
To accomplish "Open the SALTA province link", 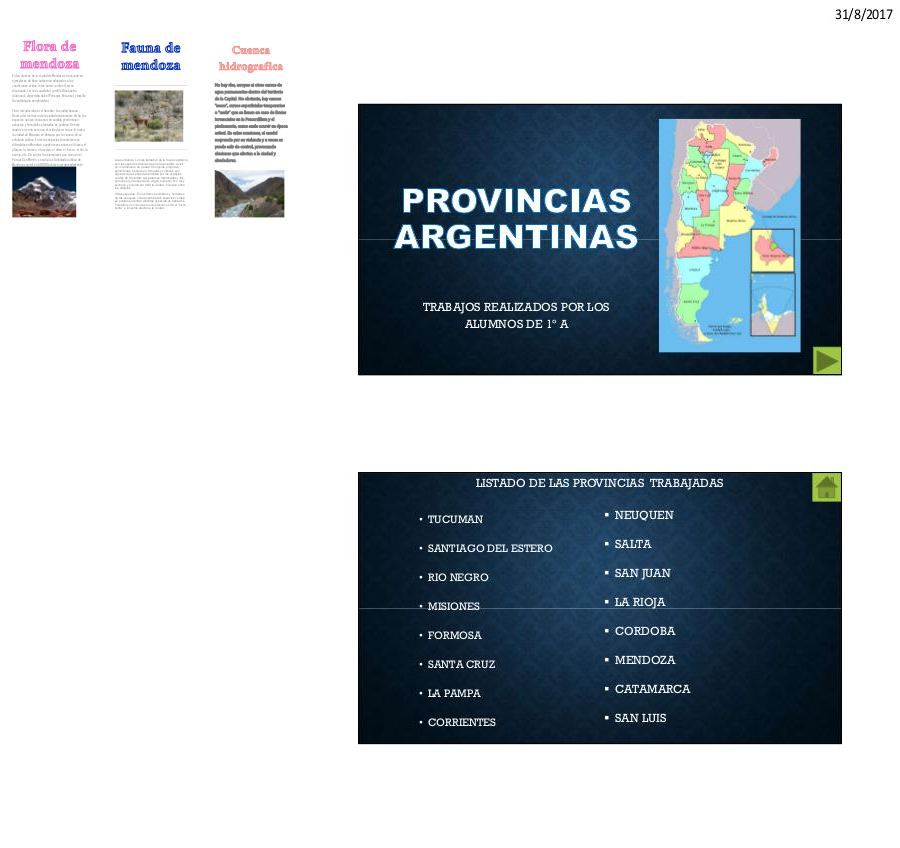I will pos(632,544).
